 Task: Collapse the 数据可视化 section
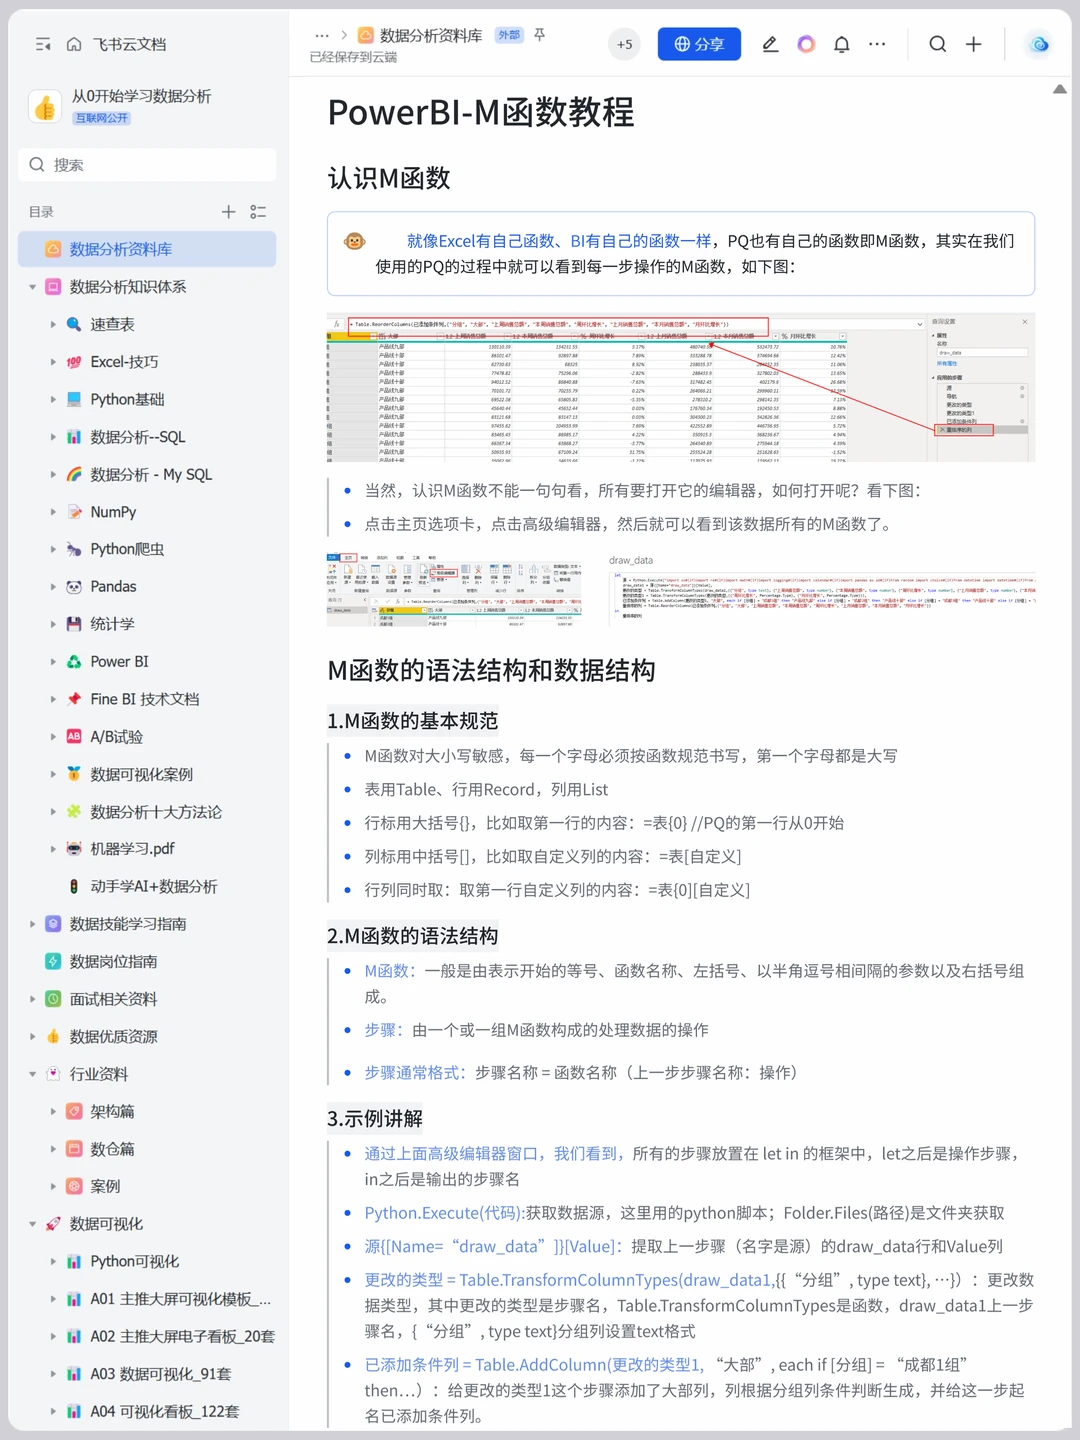[32, 1223]
